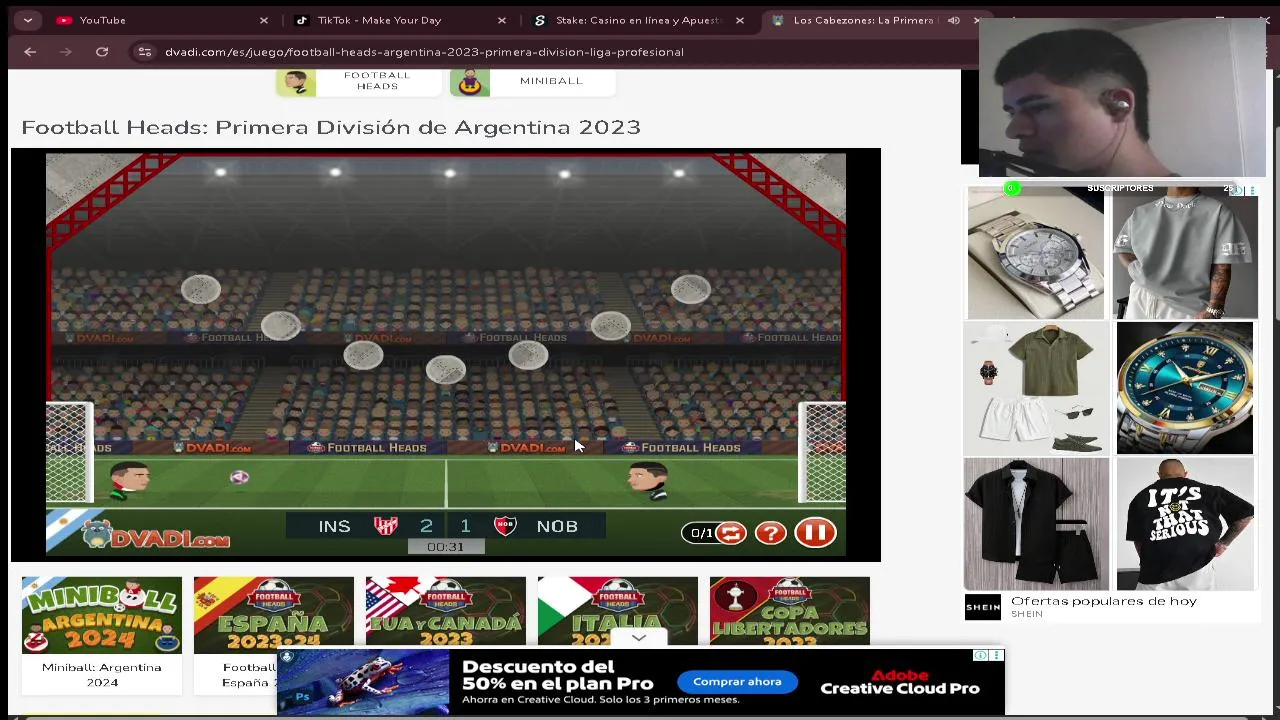
Task: Click the left player head
Action: (129, 479)
